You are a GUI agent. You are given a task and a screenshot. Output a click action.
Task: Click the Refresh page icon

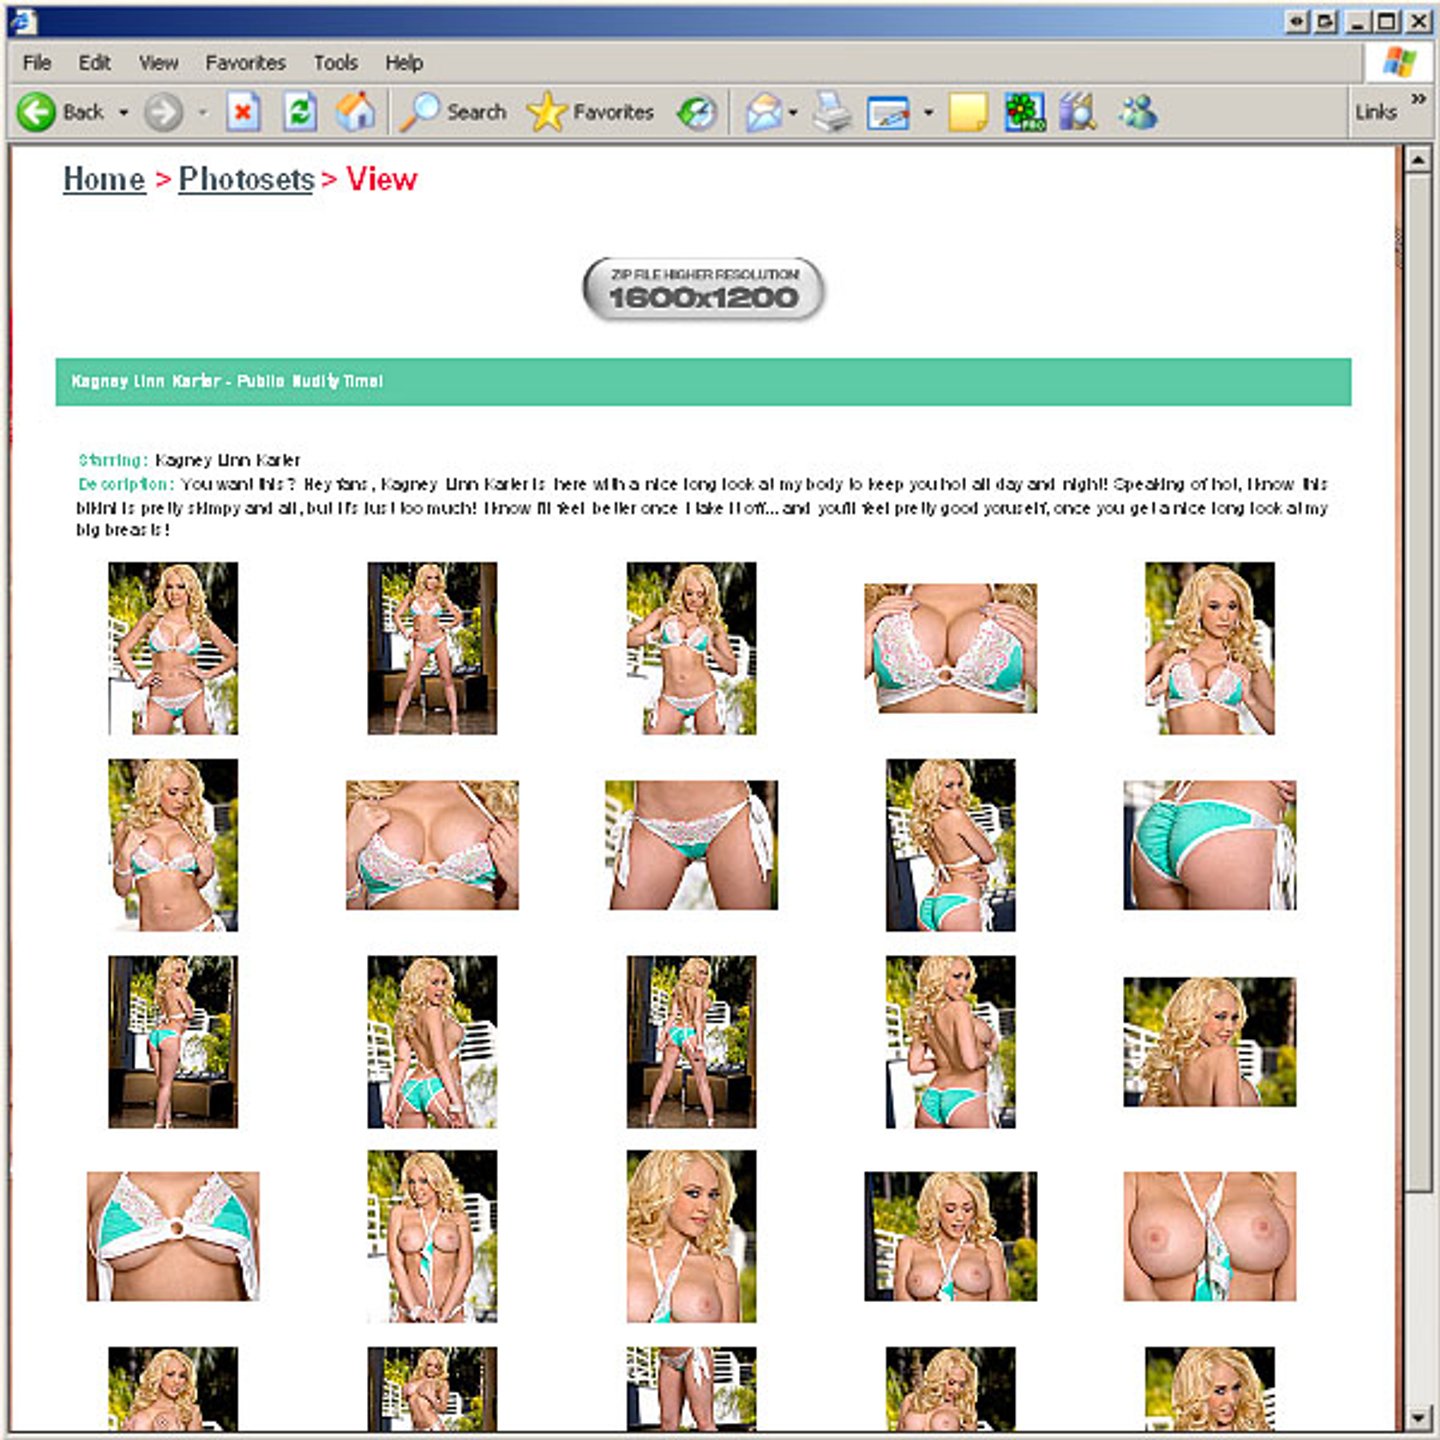pos(300,112)
